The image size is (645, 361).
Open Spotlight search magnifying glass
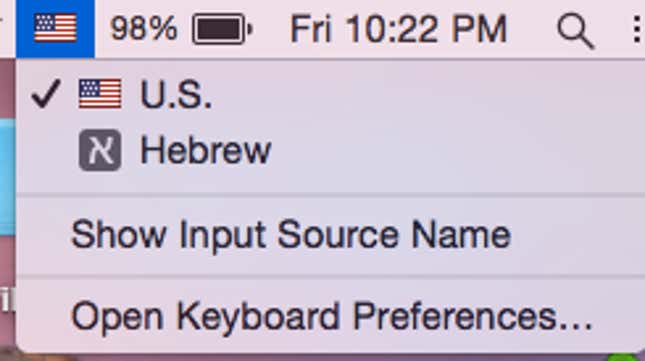click(575, 31)
